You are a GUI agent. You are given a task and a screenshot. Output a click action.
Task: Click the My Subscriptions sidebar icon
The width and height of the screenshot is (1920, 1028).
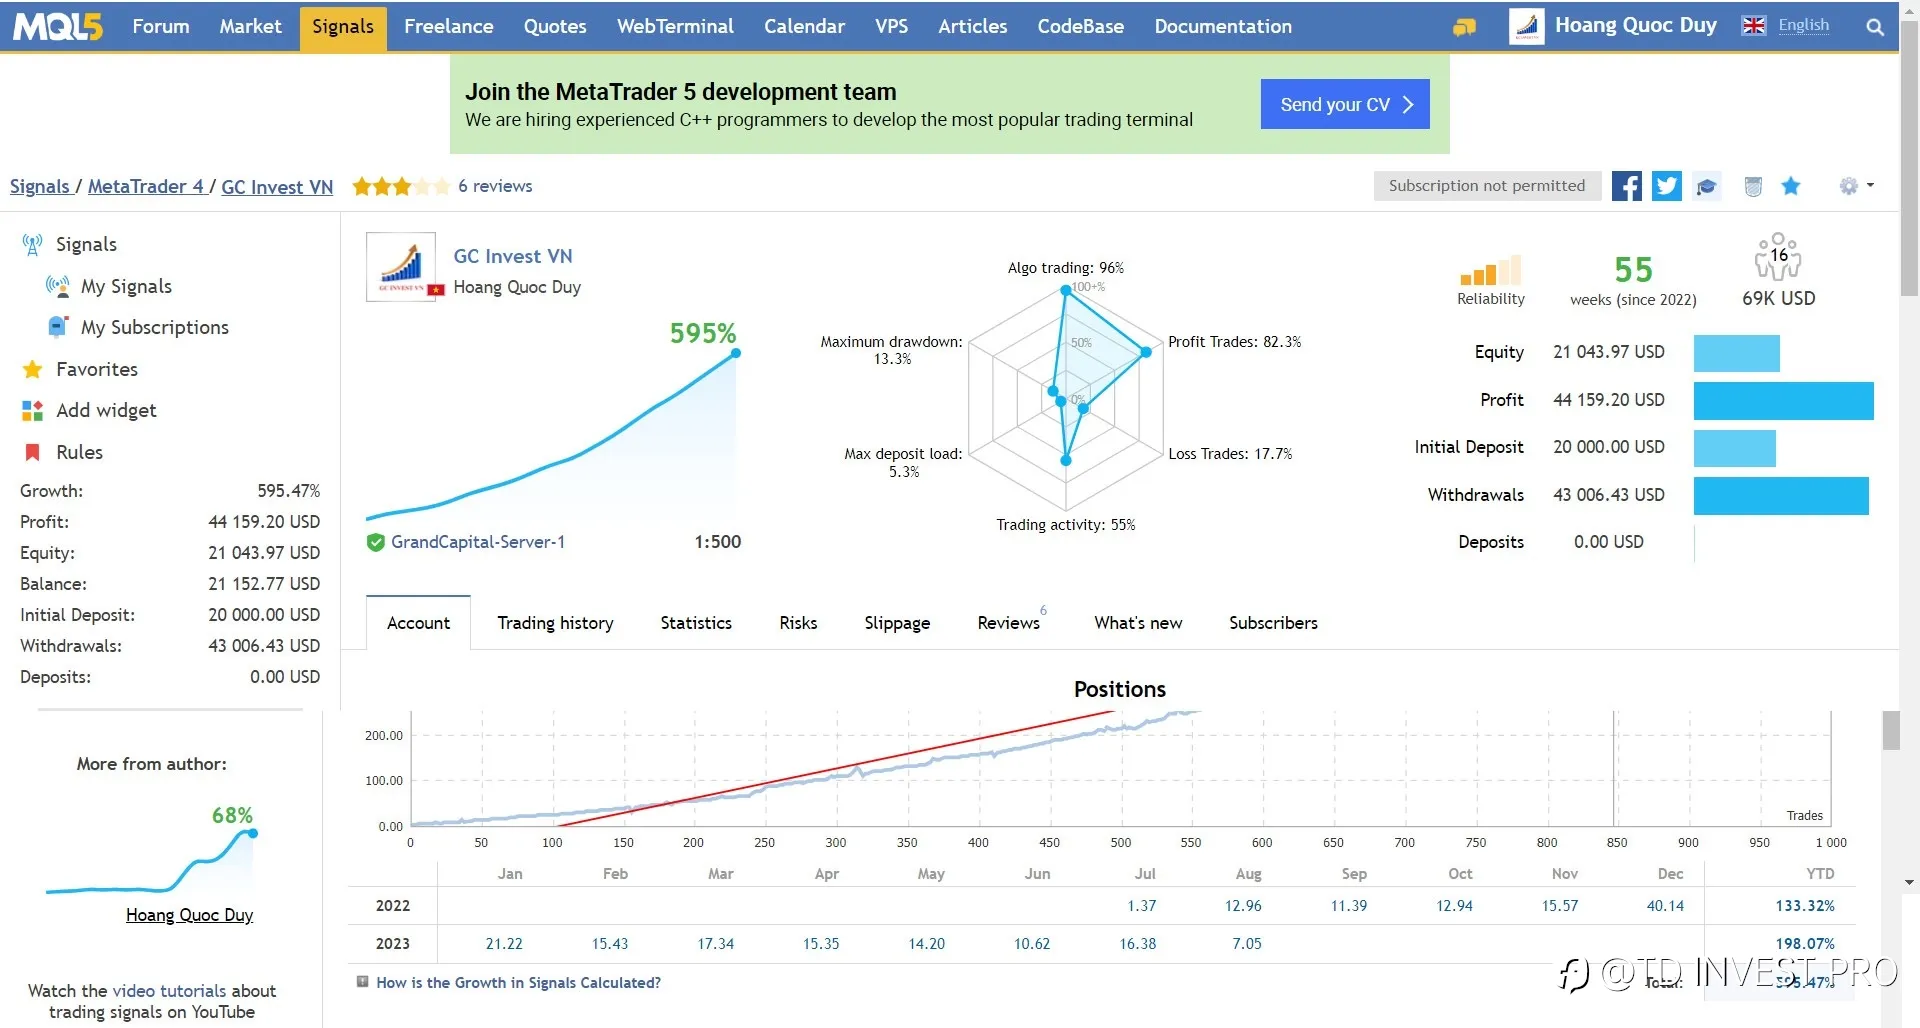(x=57, y=327)
